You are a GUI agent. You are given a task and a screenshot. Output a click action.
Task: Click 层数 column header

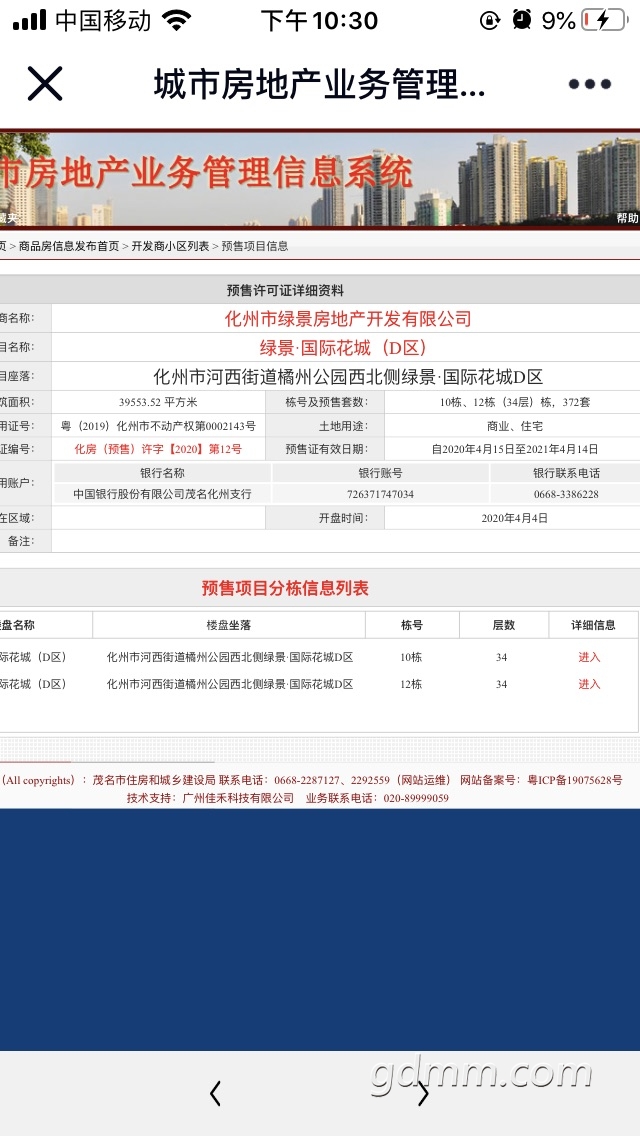click(504, 625)
